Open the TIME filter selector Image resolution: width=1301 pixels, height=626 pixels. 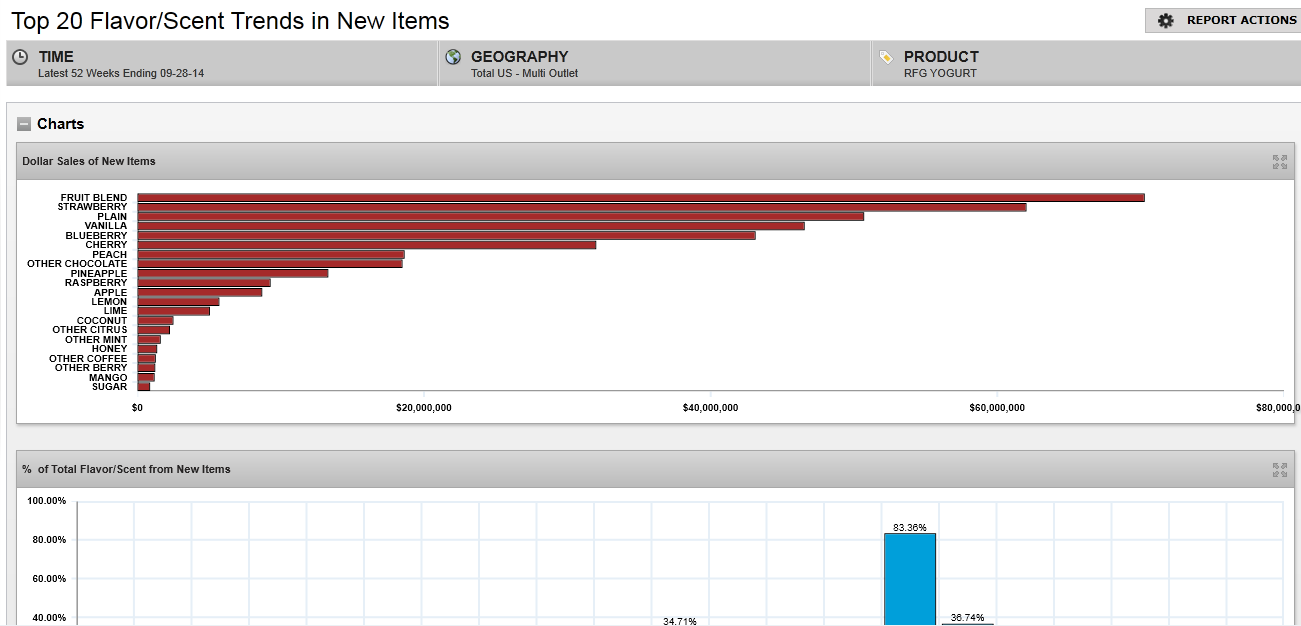[x=221, y=64]
